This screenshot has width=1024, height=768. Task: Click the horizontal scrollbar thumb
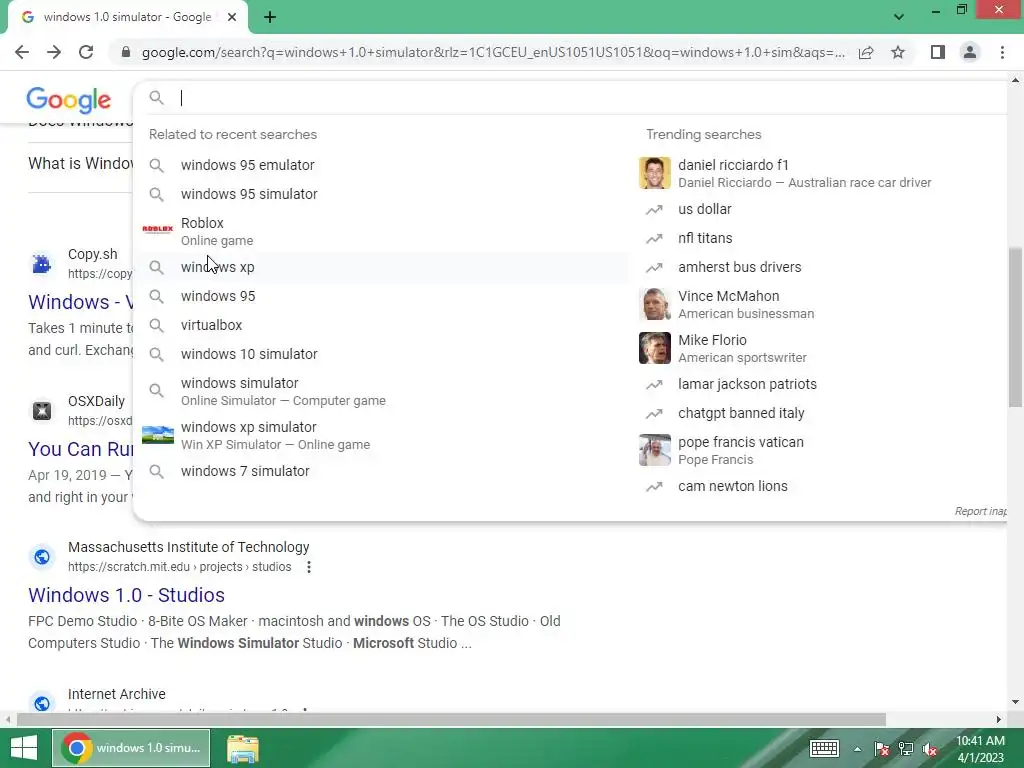(x=451, y=719)
